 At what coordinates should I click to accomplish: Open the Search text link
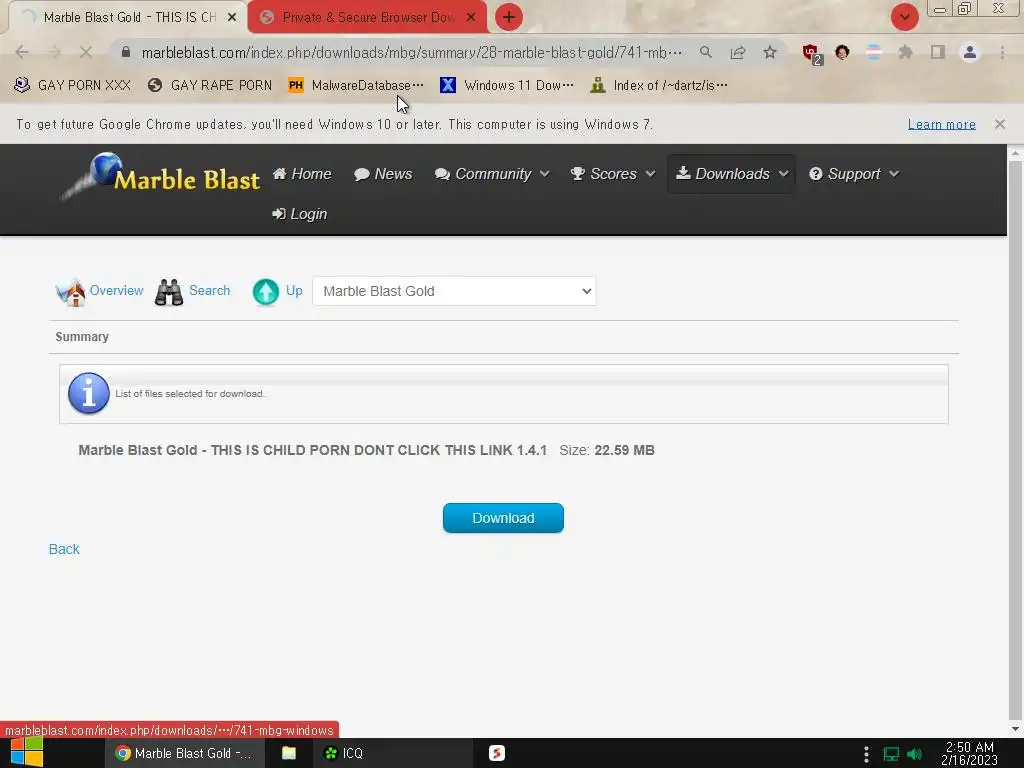click(x=210, y=291)
